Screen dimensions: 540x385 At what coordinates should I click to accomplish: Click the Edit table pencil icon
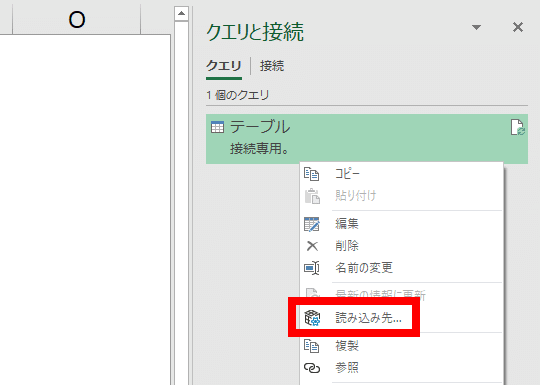pyautogui.click(x=312, y=224)
